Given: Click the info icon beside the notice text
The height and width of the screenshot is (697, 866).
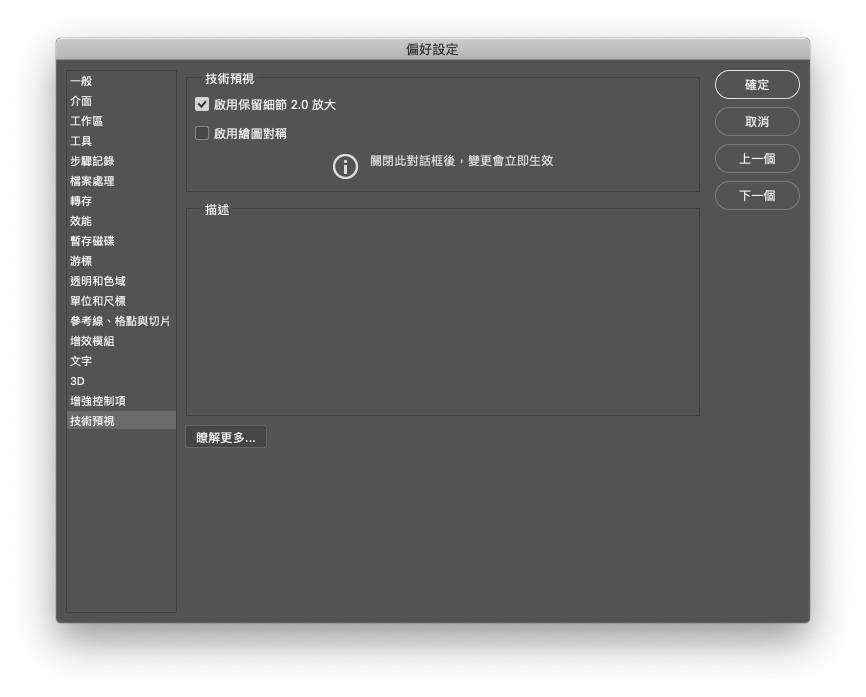Looking at the screenshot, I should coord(345,167).
